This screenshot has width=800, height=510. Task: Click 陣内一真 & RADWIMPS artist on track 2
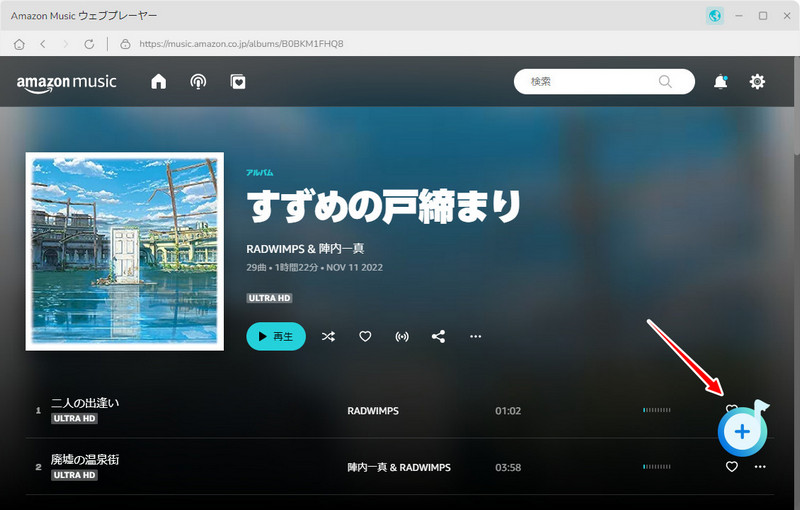pos(399,468)
